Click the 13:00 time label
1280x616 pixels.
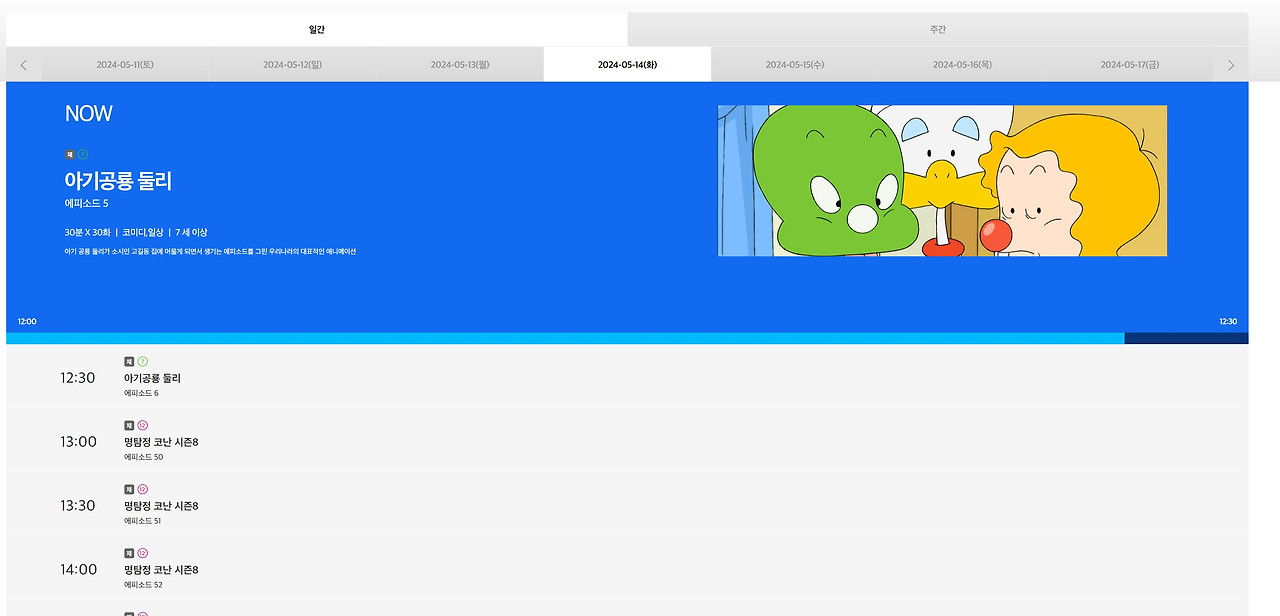coord(78,442)
